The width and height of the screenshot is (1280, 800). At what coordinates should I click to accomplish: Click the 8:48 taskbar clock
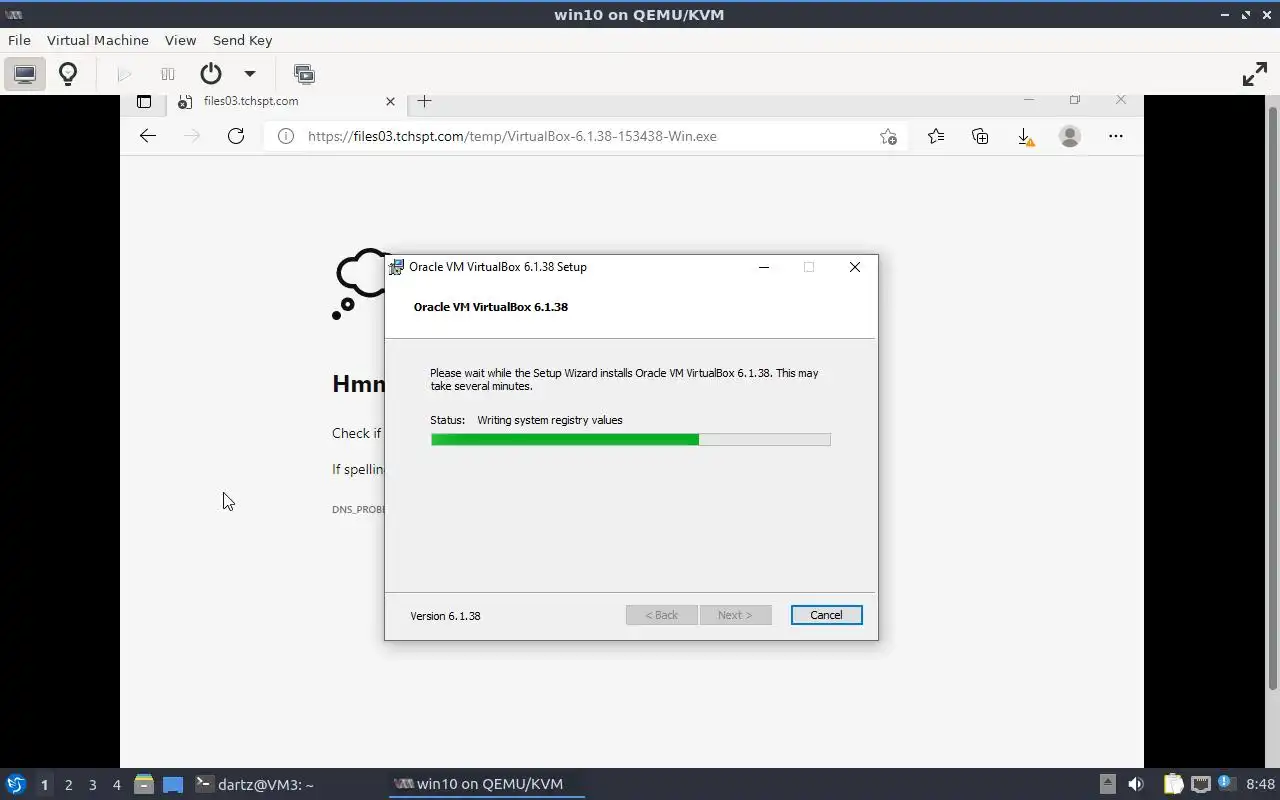[1261, 784]
